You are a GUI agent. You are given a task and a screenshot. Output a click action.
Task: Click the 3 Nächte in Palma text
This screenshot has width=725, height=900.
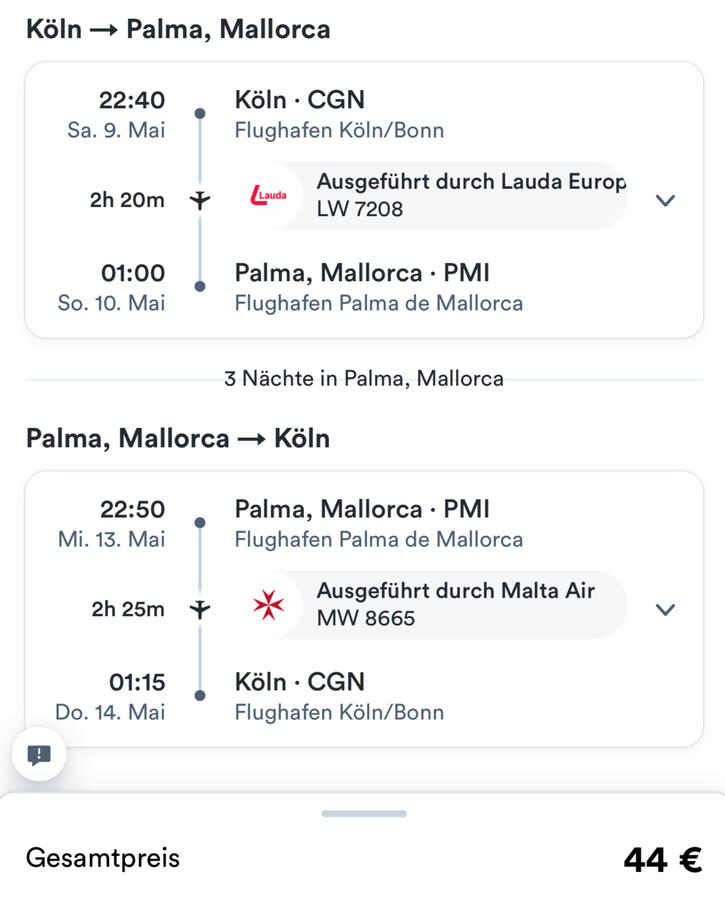(x=364, y=379)
